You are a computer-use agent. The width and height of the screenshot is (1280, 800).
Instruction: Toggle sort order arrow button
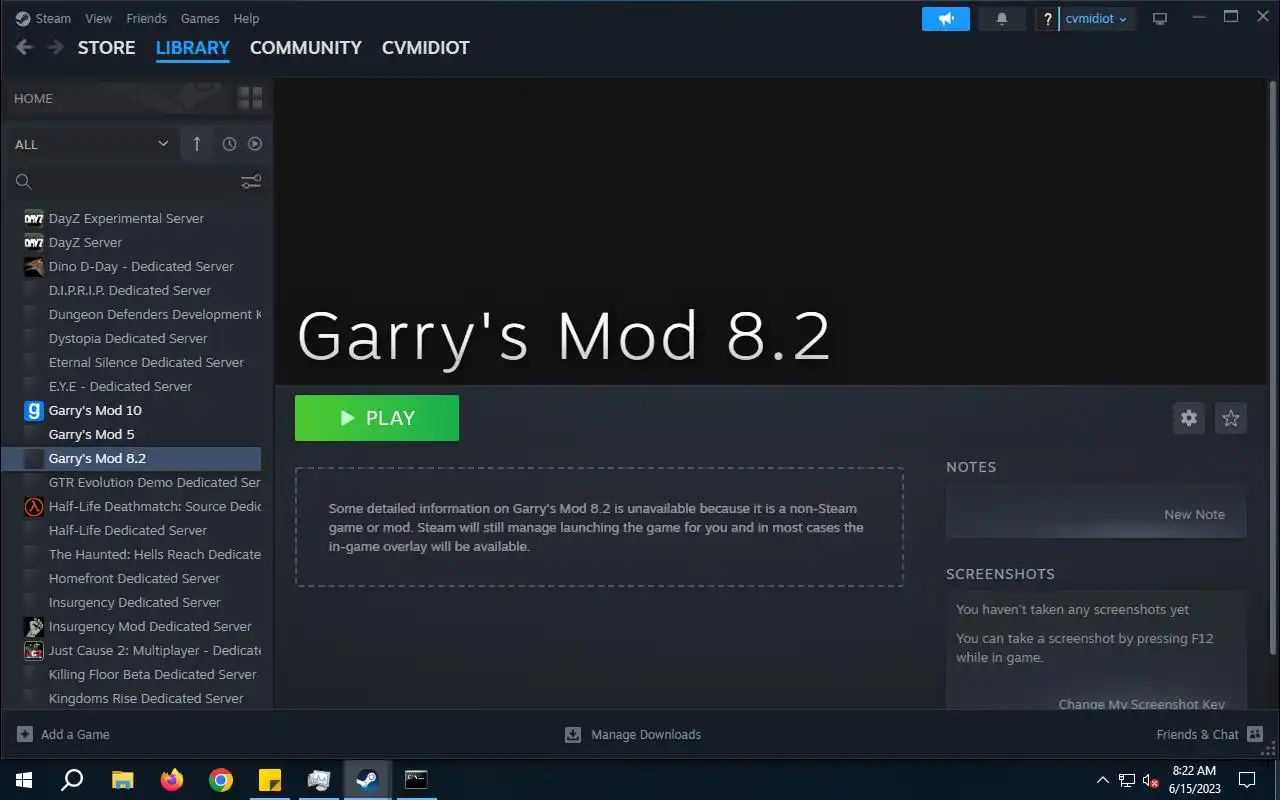click(196, 144)
